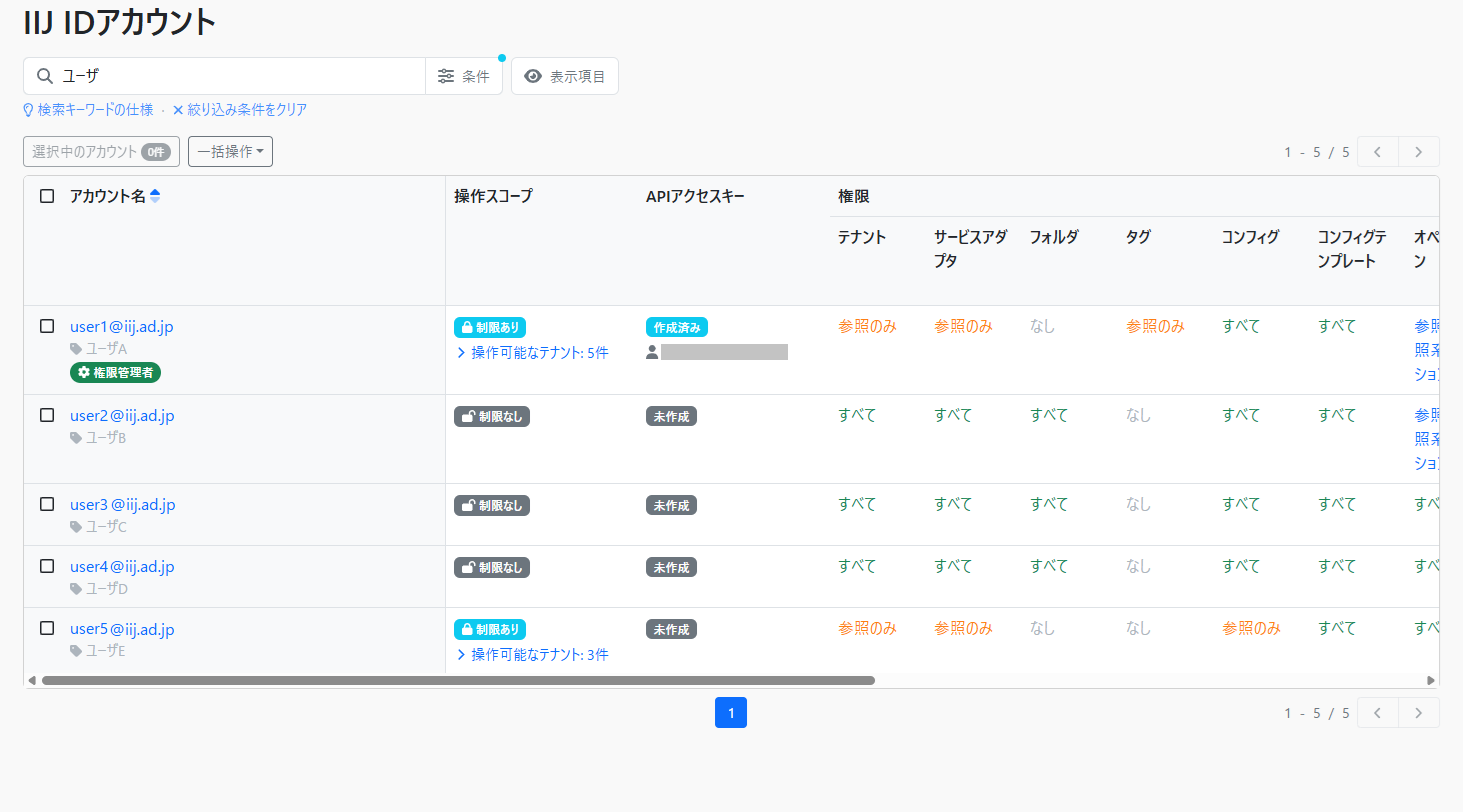
Task: Check the checkbox for user1@iij.ad.jp
Action: click(47, 326)
